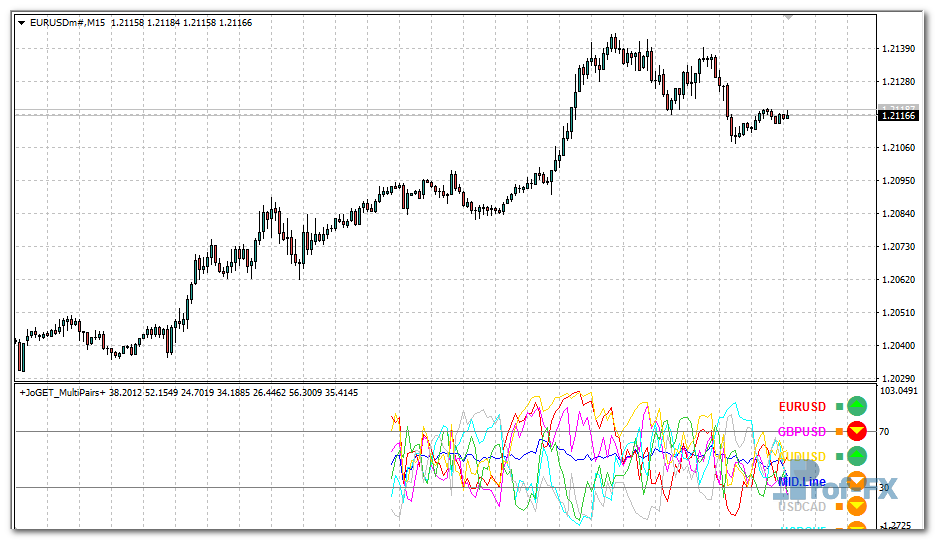Image resolution: width=935 pixels, height=540 pixels.
Task: Expand the chart dropdown arrow before EURUSDm#
Action: click(22, 21)
